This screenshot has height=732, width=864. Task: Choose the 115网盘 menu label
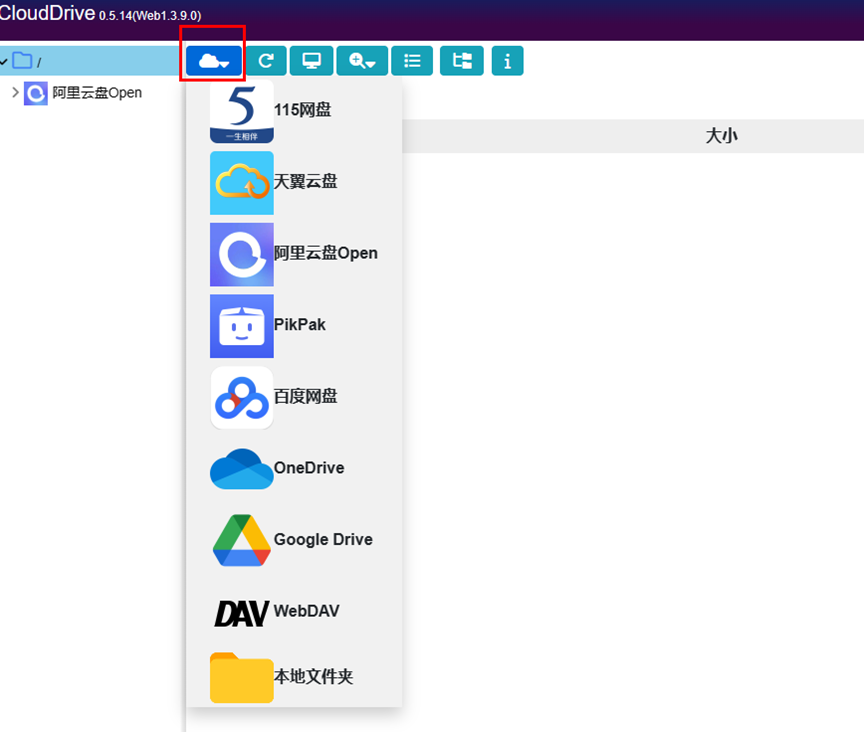point(303,110)
